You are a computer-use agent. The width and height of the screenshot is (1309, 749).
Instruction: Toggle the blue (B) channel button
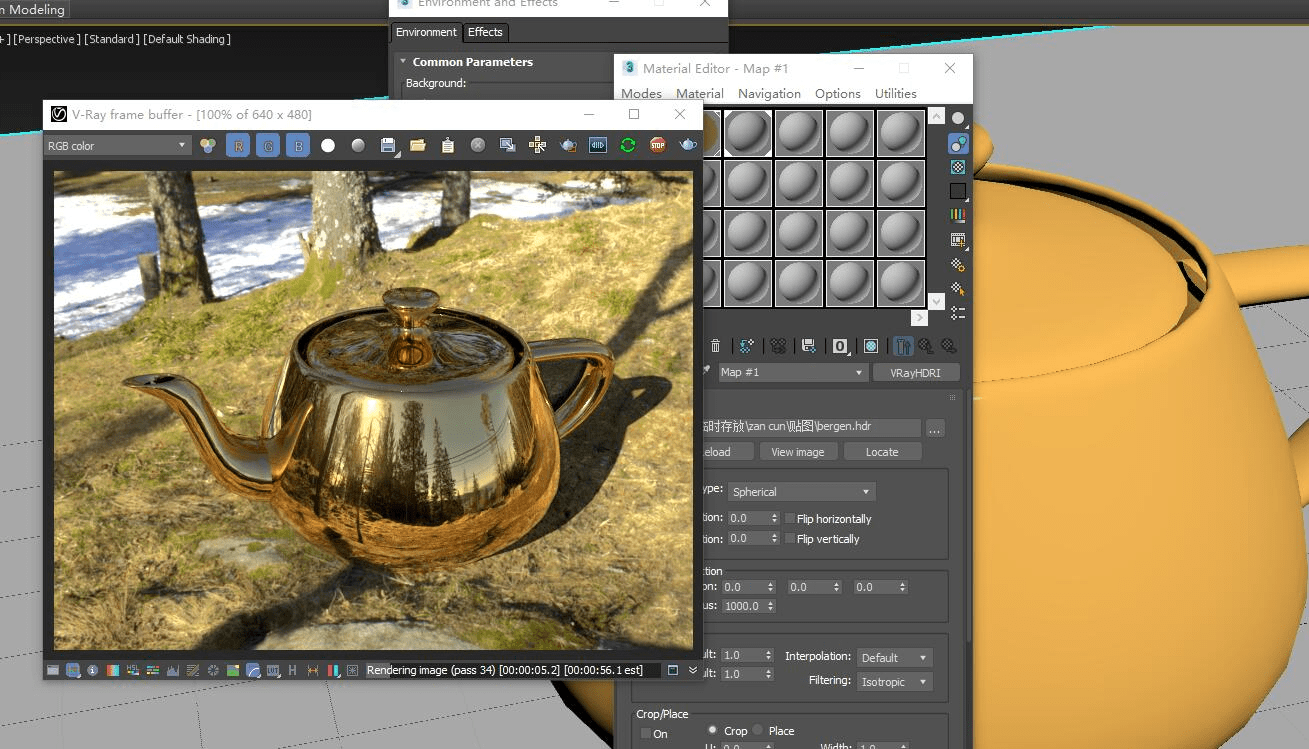click(x=298, y=145)
